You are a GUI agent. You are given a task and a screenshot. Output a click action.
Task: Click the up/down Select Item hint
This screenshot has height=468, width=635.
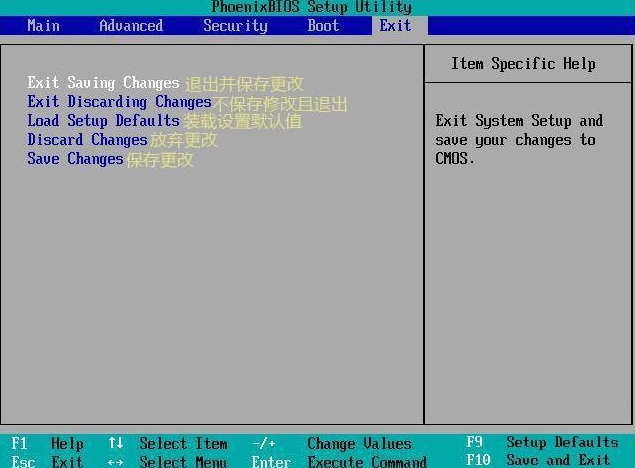coord(168,443)
